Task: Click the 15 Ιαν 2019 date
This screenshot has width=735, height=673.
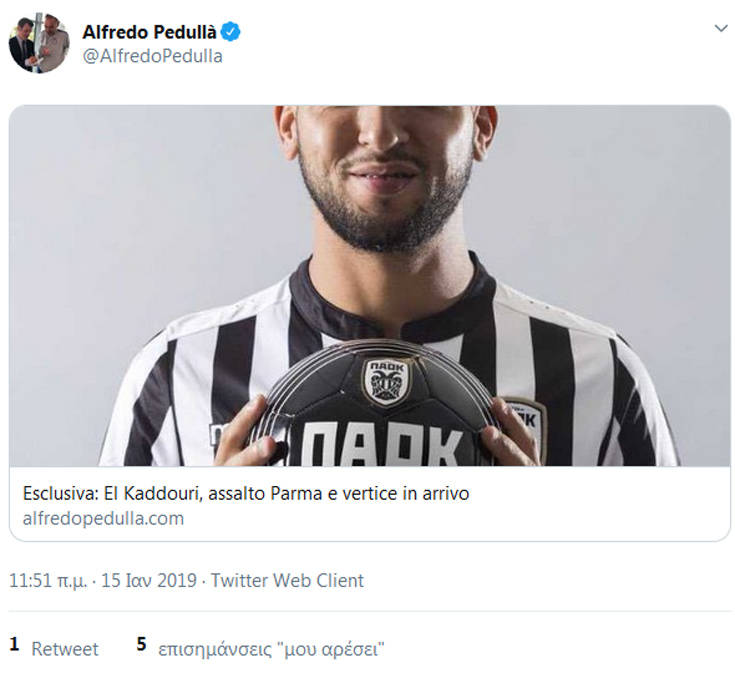Action: tap(147, 580)
